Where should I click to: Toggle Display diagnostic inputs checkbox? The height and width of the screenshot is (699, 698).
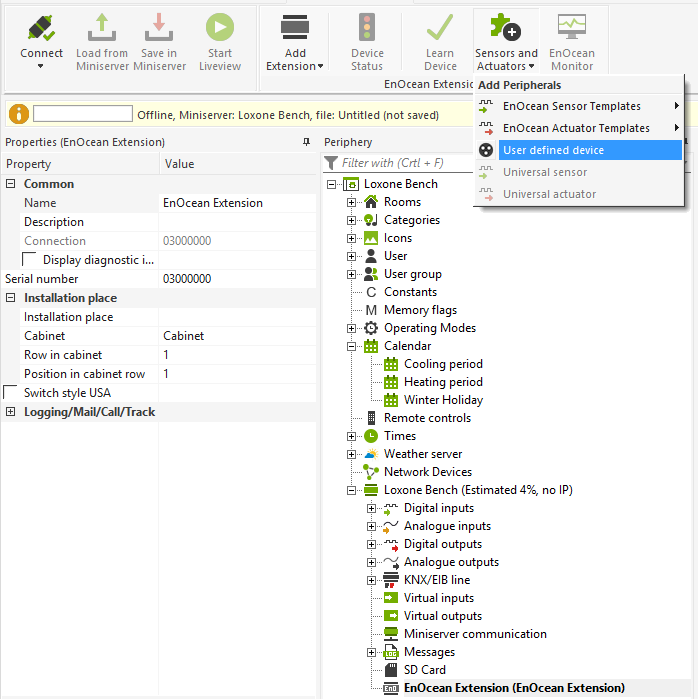coord(29,259)
